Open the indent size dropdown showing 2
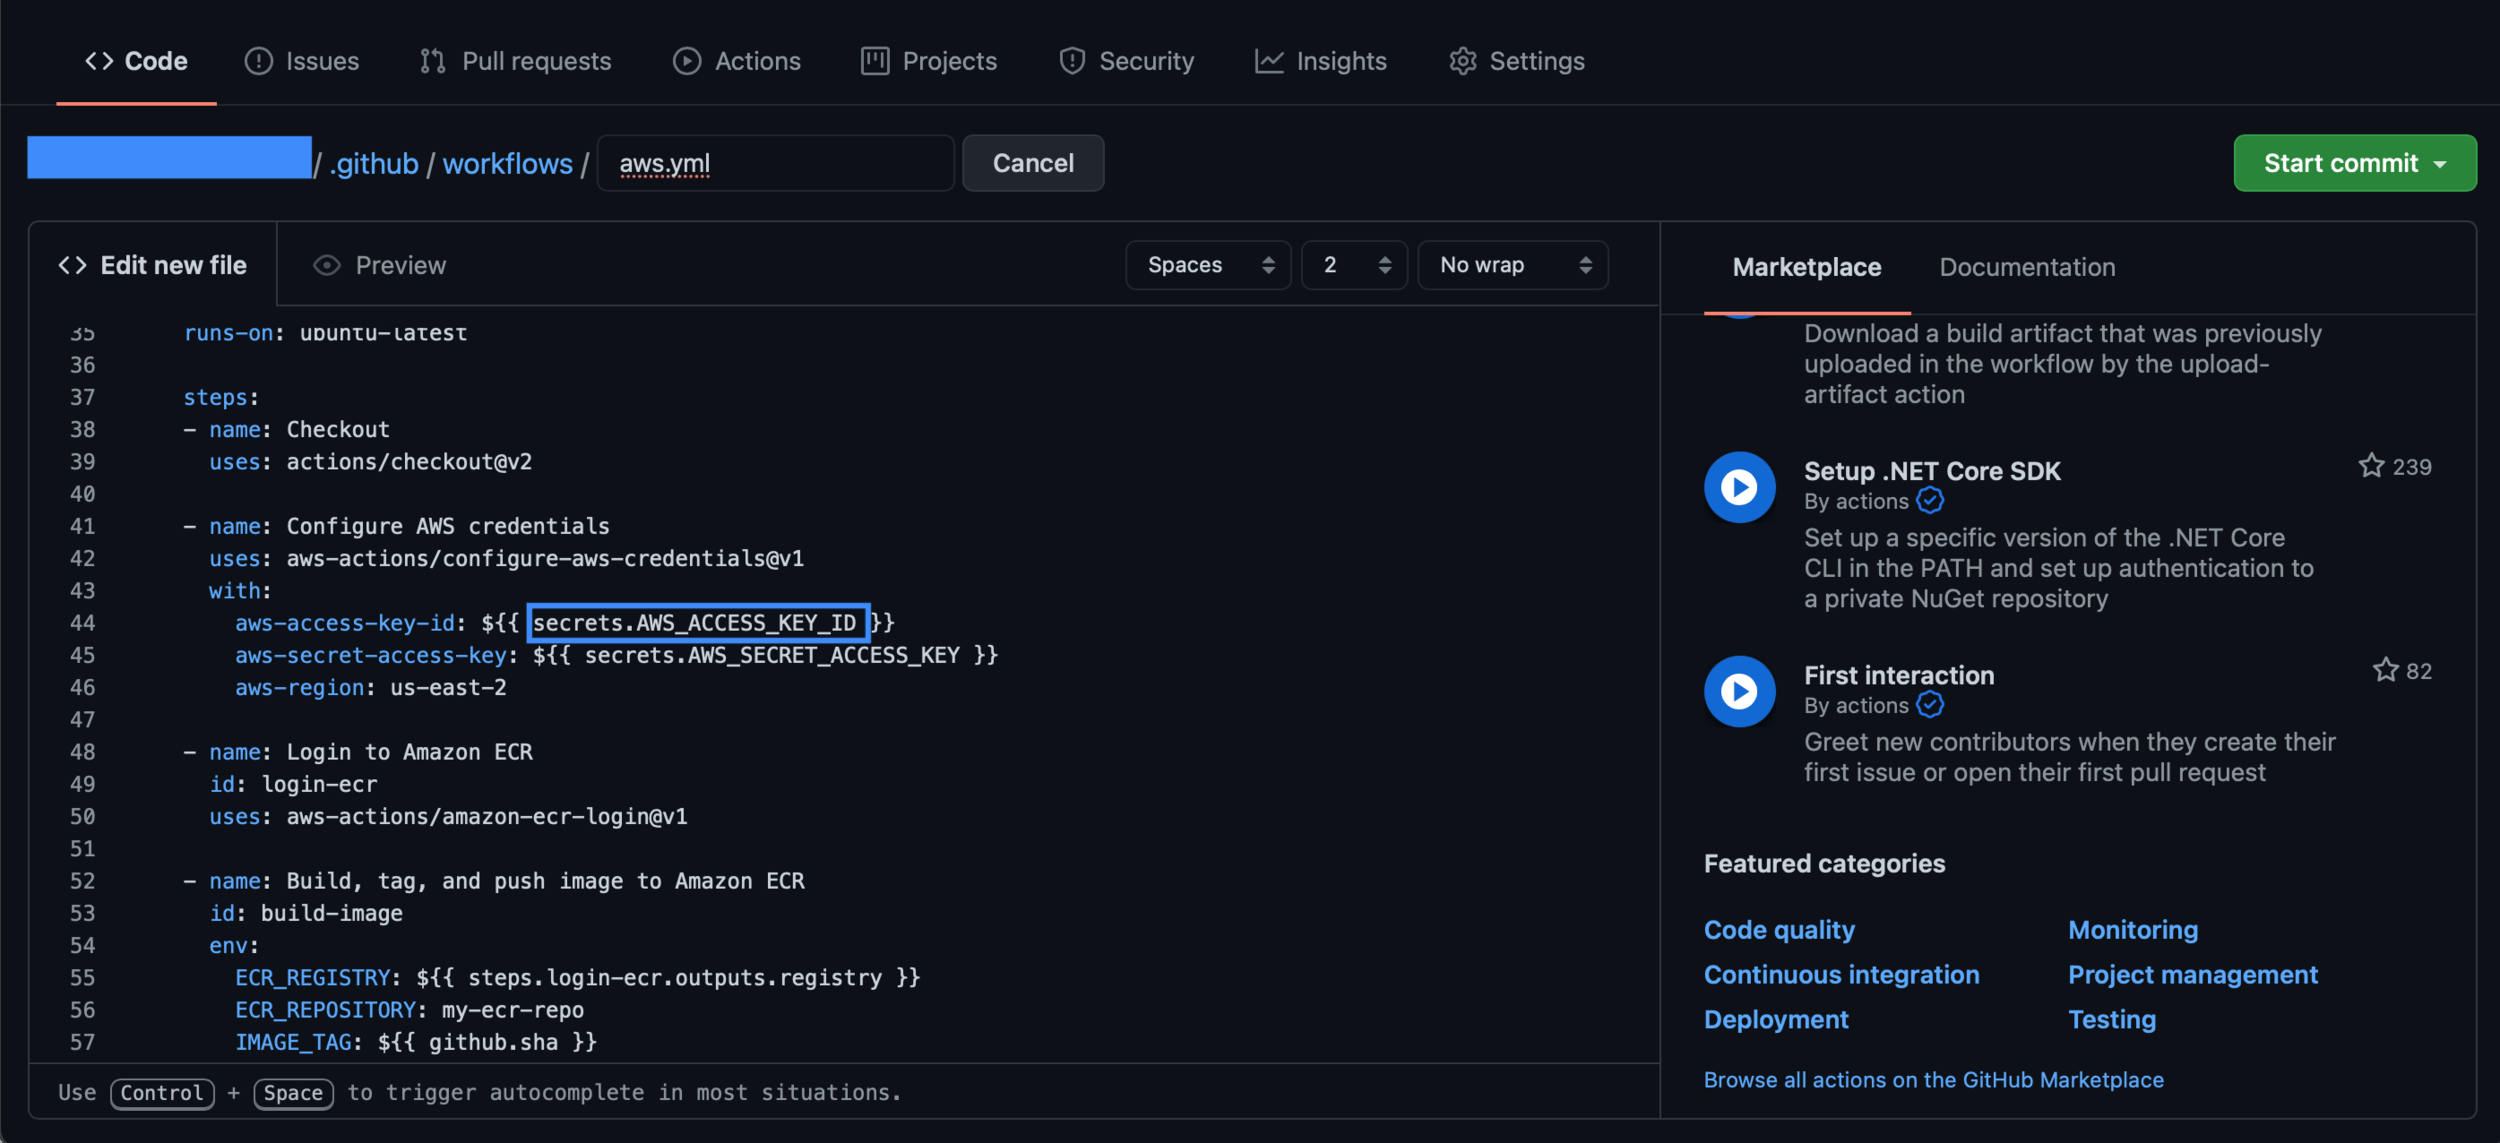Screen dimensions: 2500x1143 pyautogui.click(x=1354, y=264)
